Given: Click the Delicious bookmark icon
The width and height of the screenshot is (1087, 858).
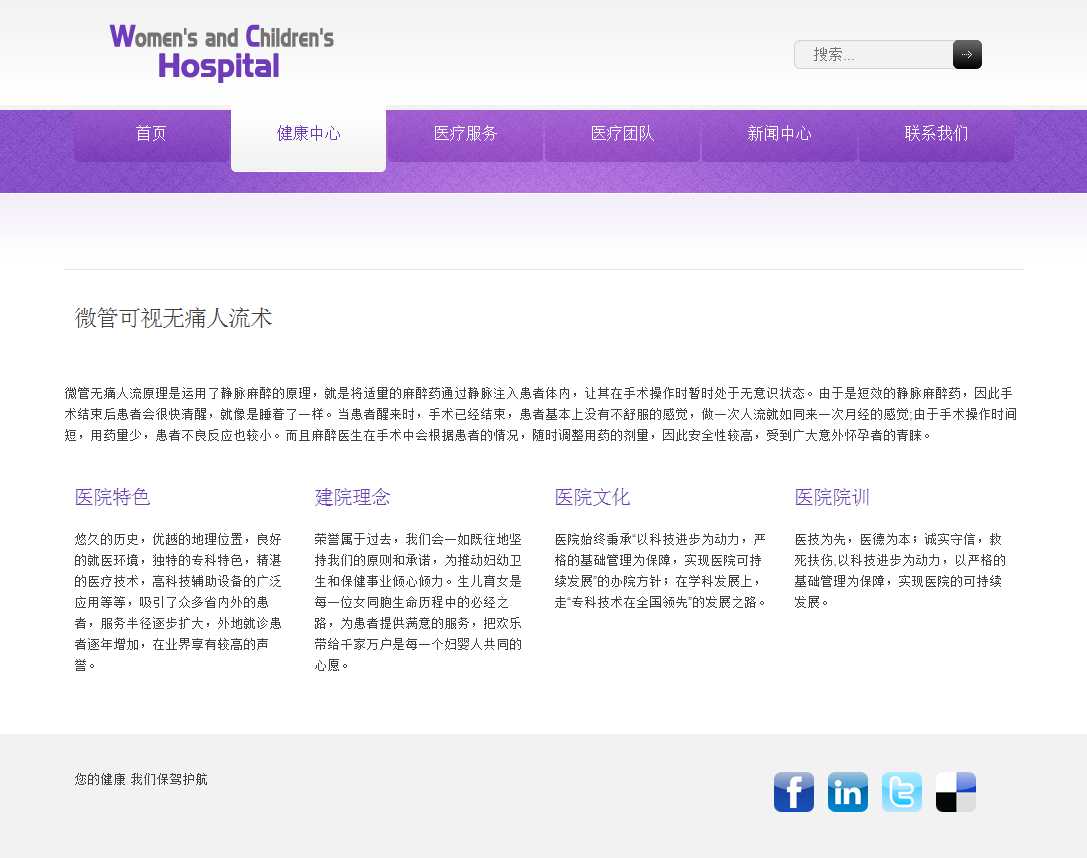Looking at the screenshot, I should point(955,792).
